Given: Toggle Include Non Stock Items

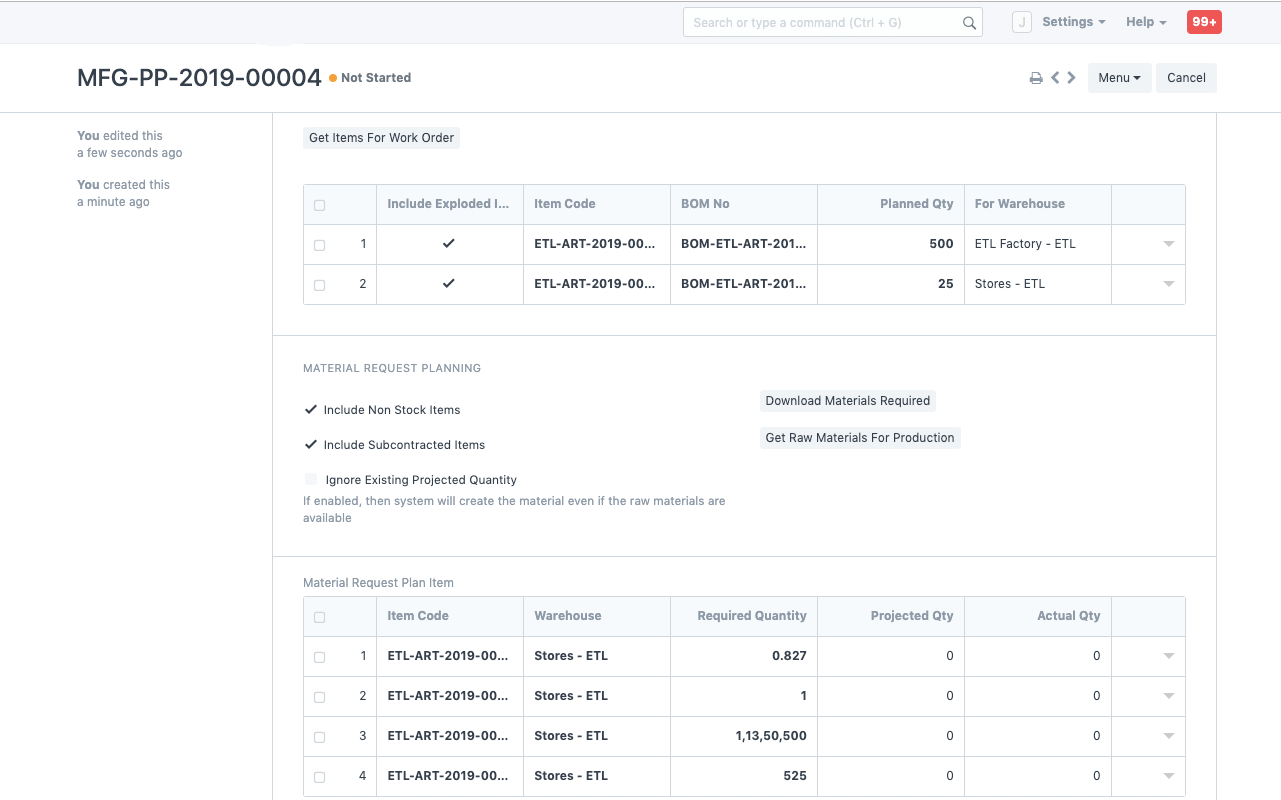Looking at the screenshot, I should pyautogui.click(x=311, y=410).
